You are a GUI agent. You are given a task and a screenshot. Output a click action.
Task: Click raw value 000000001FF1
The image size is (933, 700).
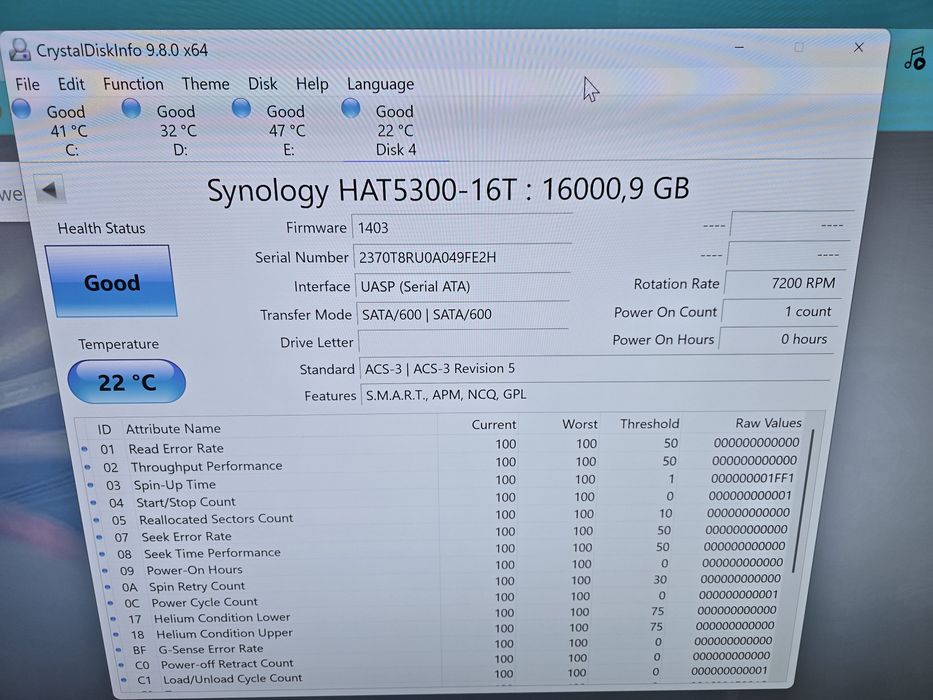(x=752, y=478)
